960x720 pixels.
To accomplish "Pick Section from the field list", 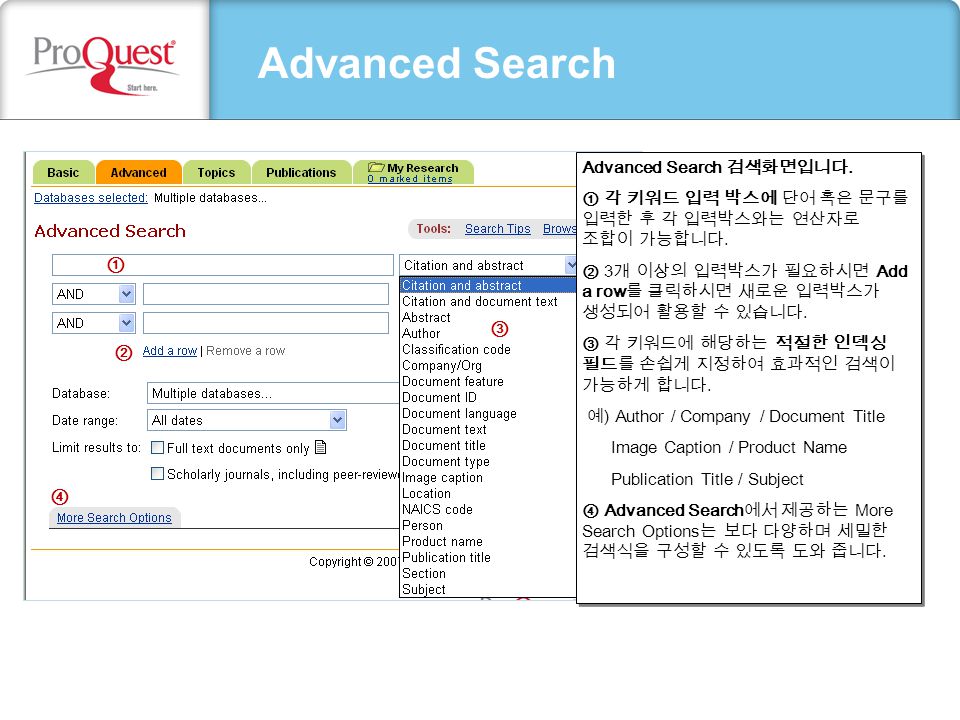I will [x=488, y=574].
